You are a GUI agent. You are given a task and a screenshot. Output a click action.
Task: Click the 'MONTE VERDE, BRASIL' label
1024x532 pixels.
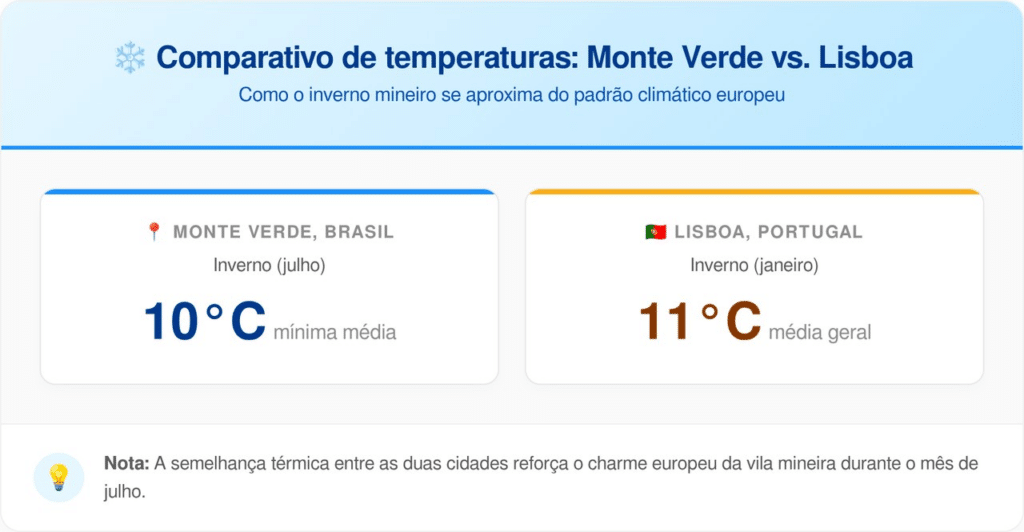[283, 232]
